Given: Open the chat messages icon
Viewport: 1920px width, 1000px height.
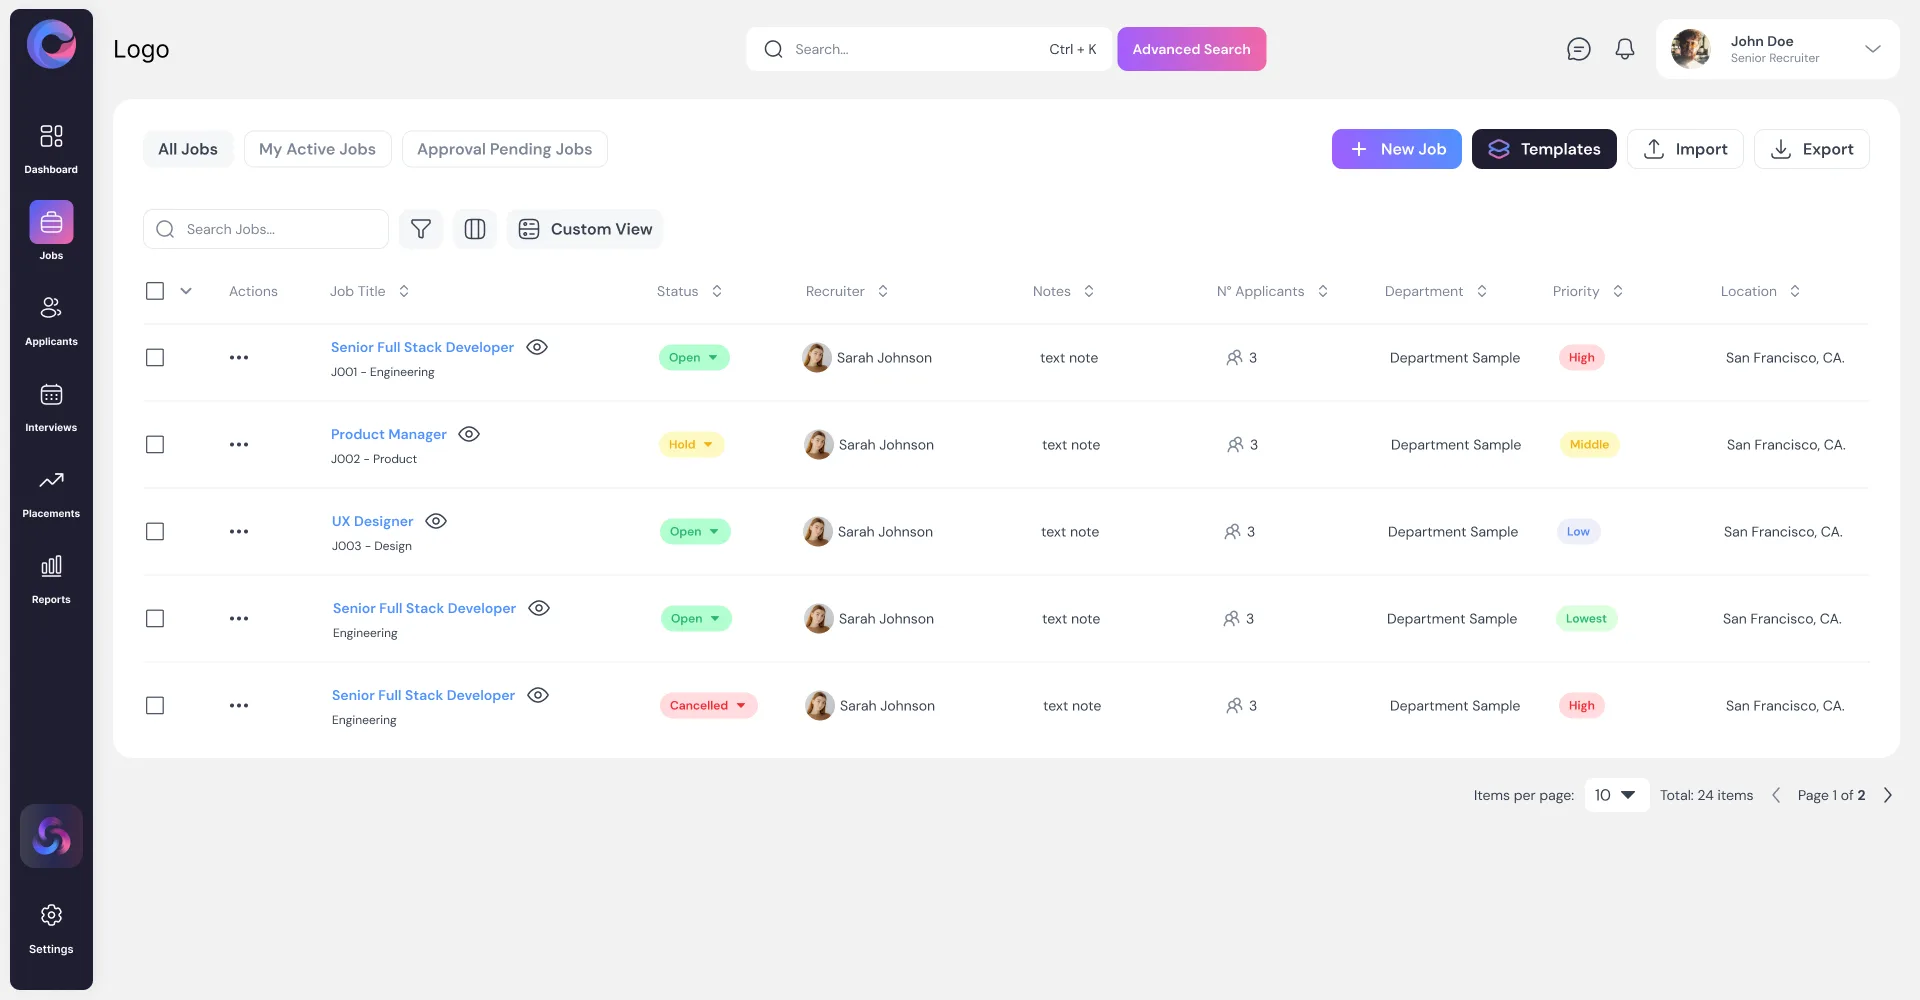Looking at the screenshot, I should [1578, 49].
